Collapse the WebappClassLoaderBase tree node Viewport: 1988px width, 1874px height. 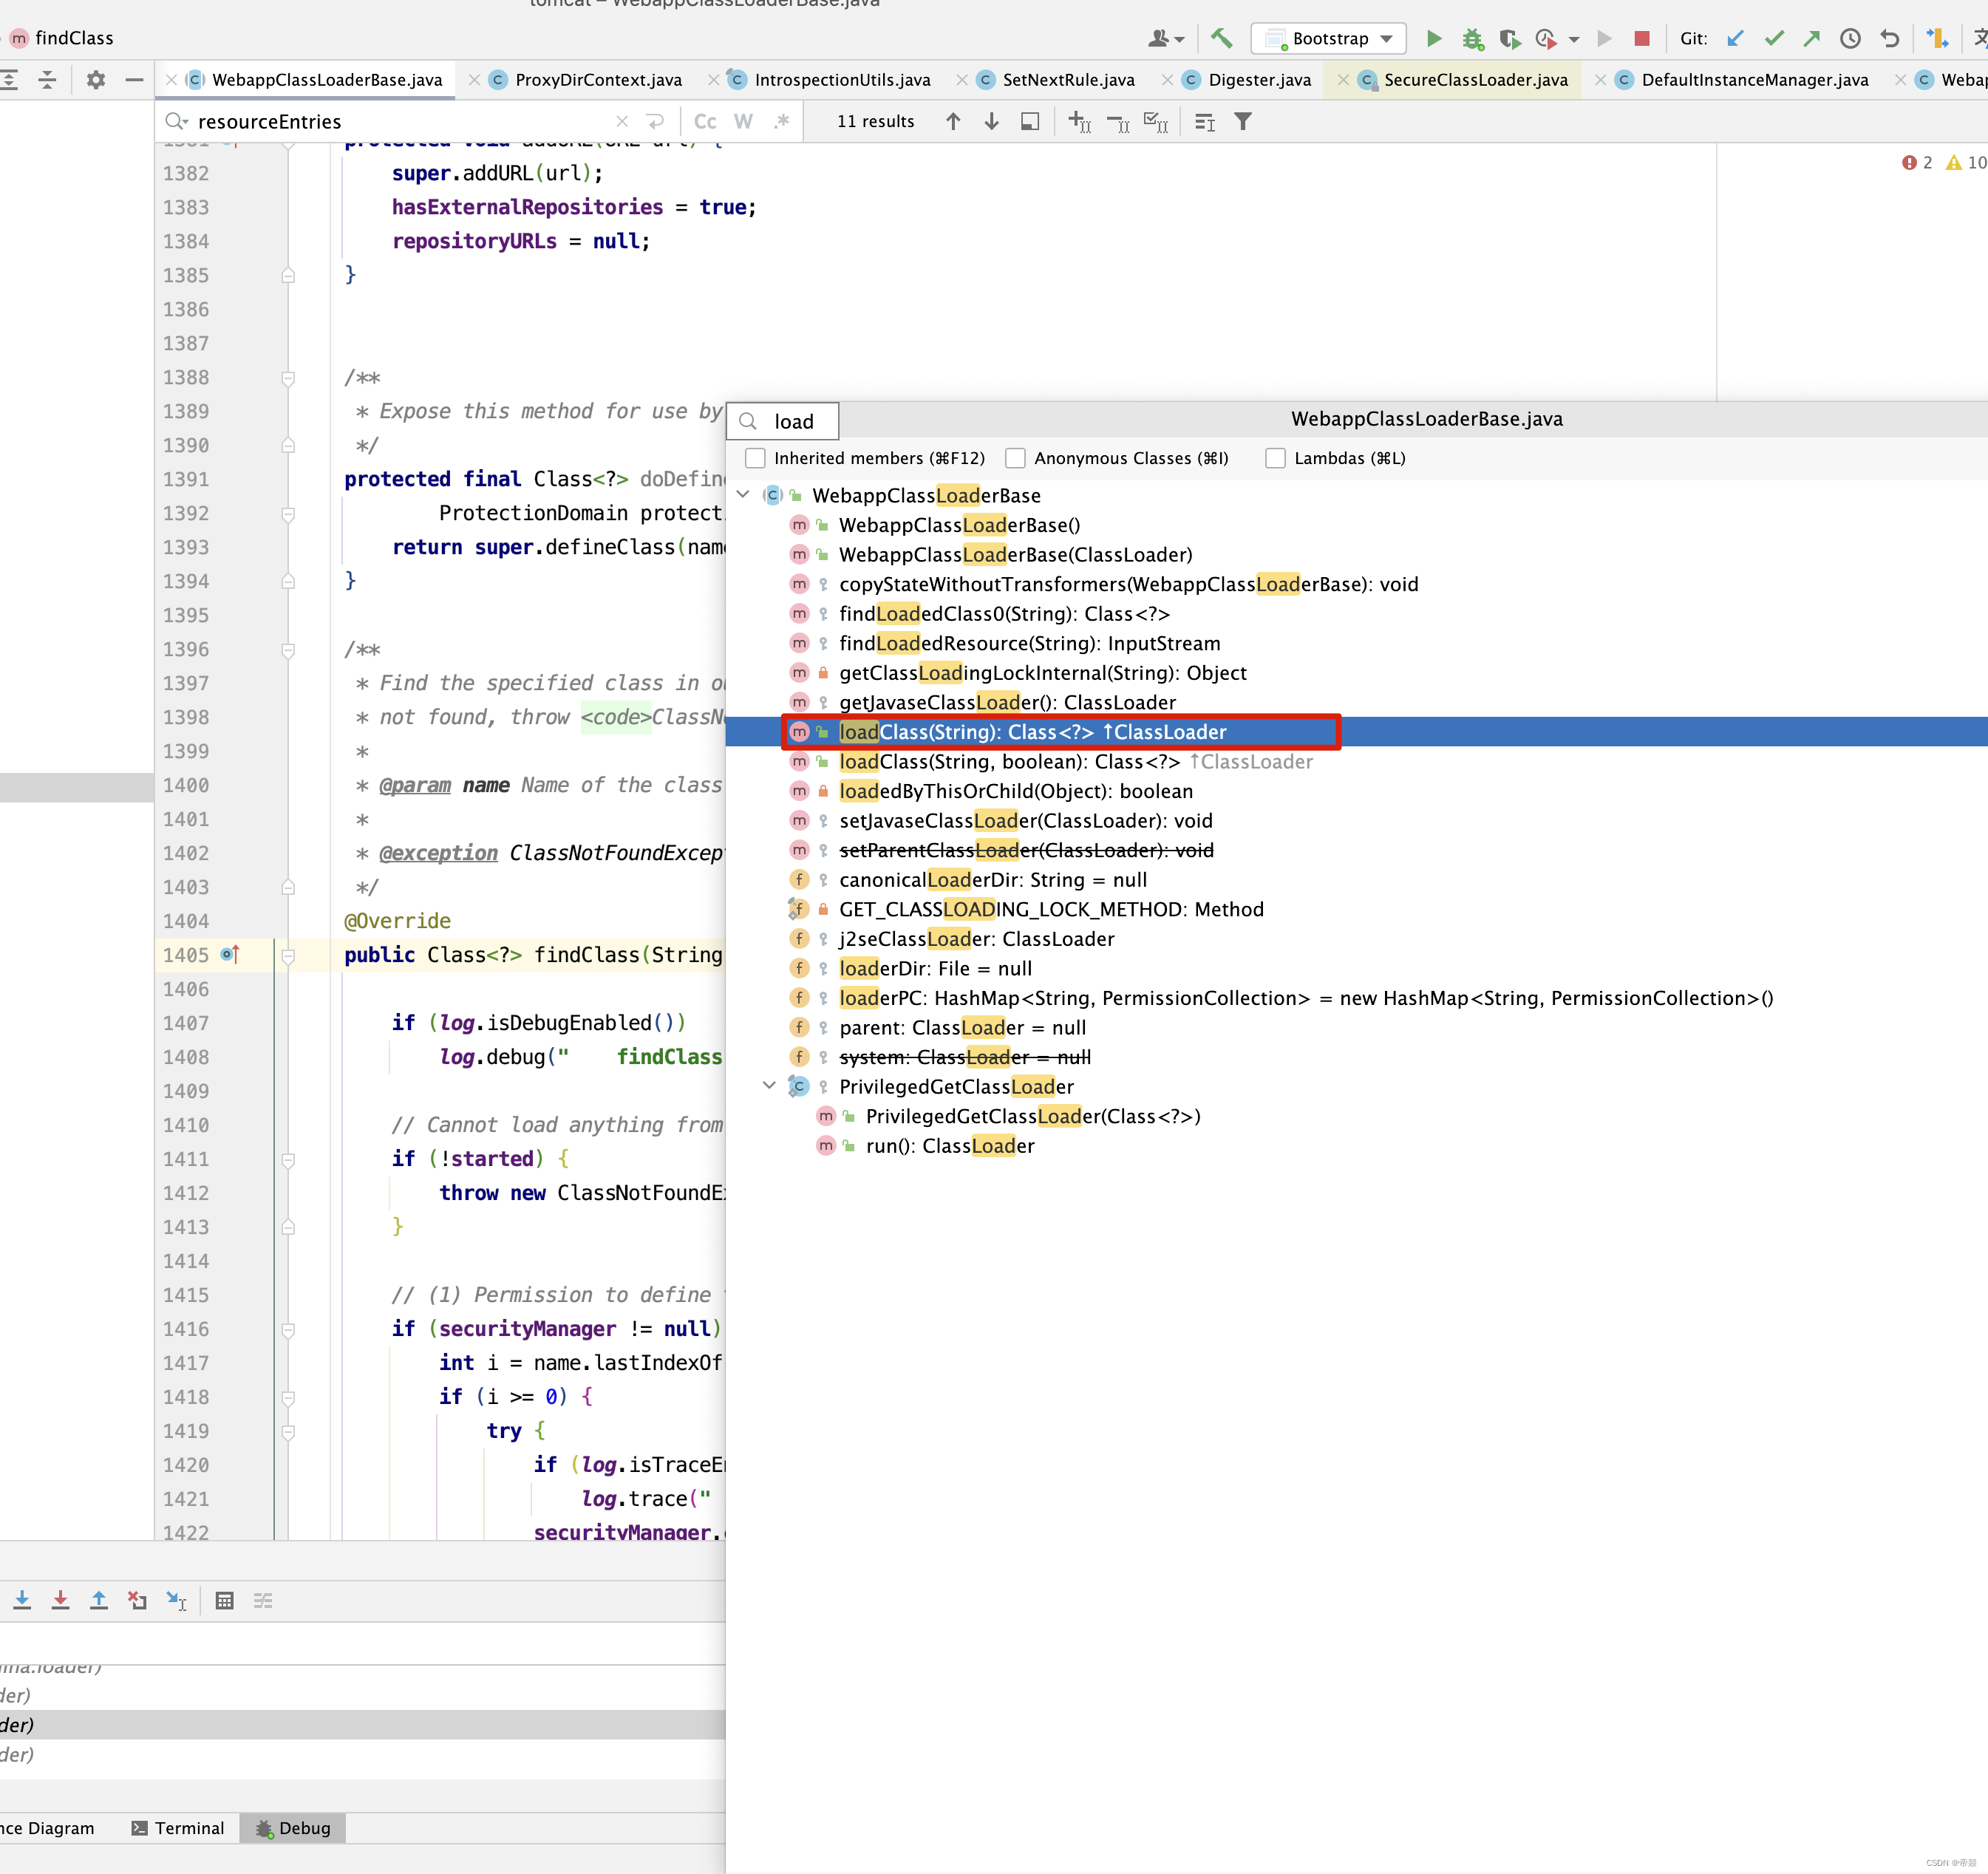[743, 495]
